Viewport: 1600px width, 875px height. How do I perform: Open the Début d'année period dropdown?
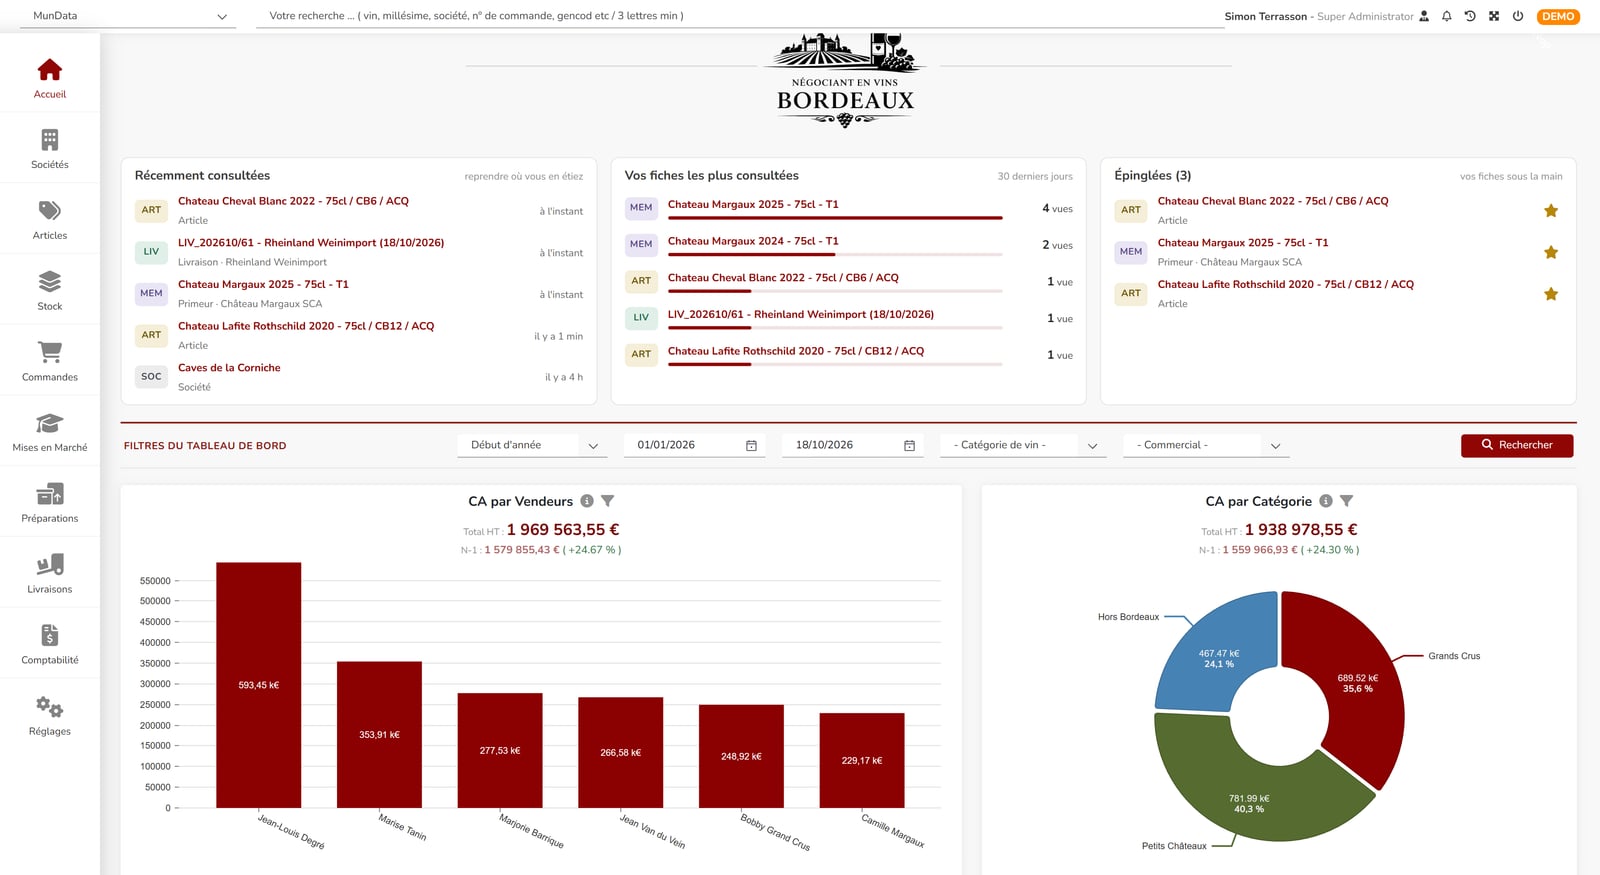(x=533, y=445)
